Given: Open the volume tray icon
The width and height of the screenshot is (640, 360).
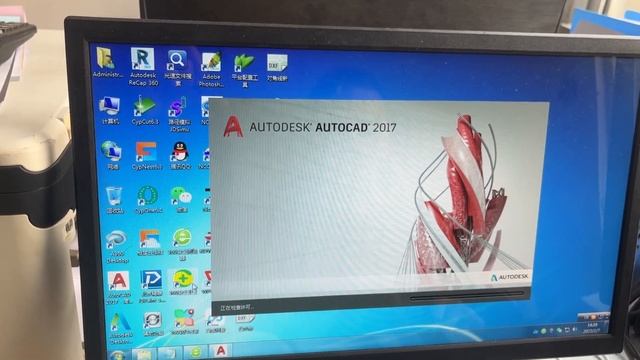Looking at the screenshot, I should click(574, 329).
